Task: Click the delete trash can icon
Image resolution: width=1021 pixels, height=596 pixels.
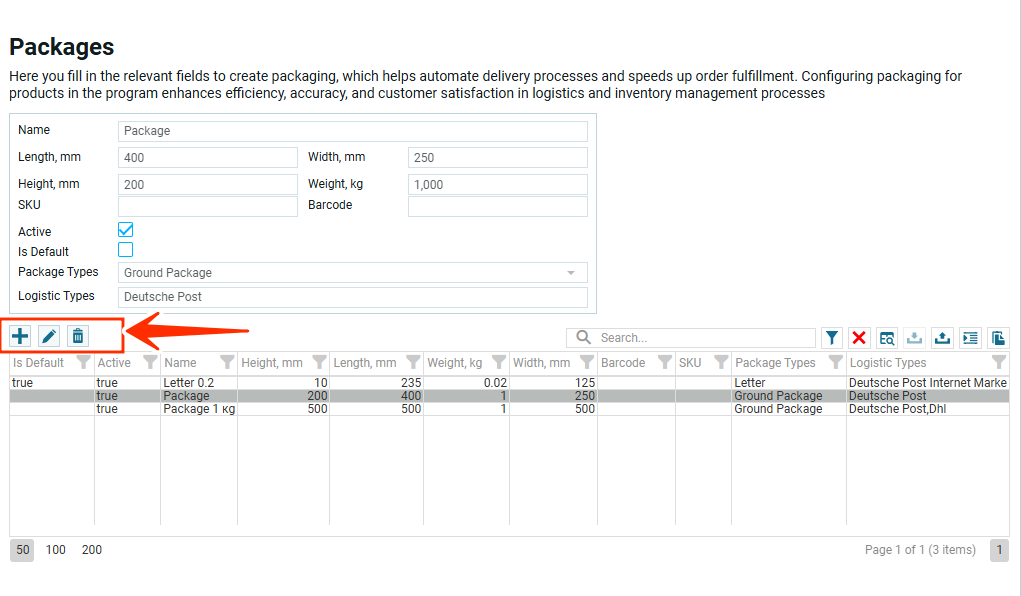Action: (x=78, y=337)
